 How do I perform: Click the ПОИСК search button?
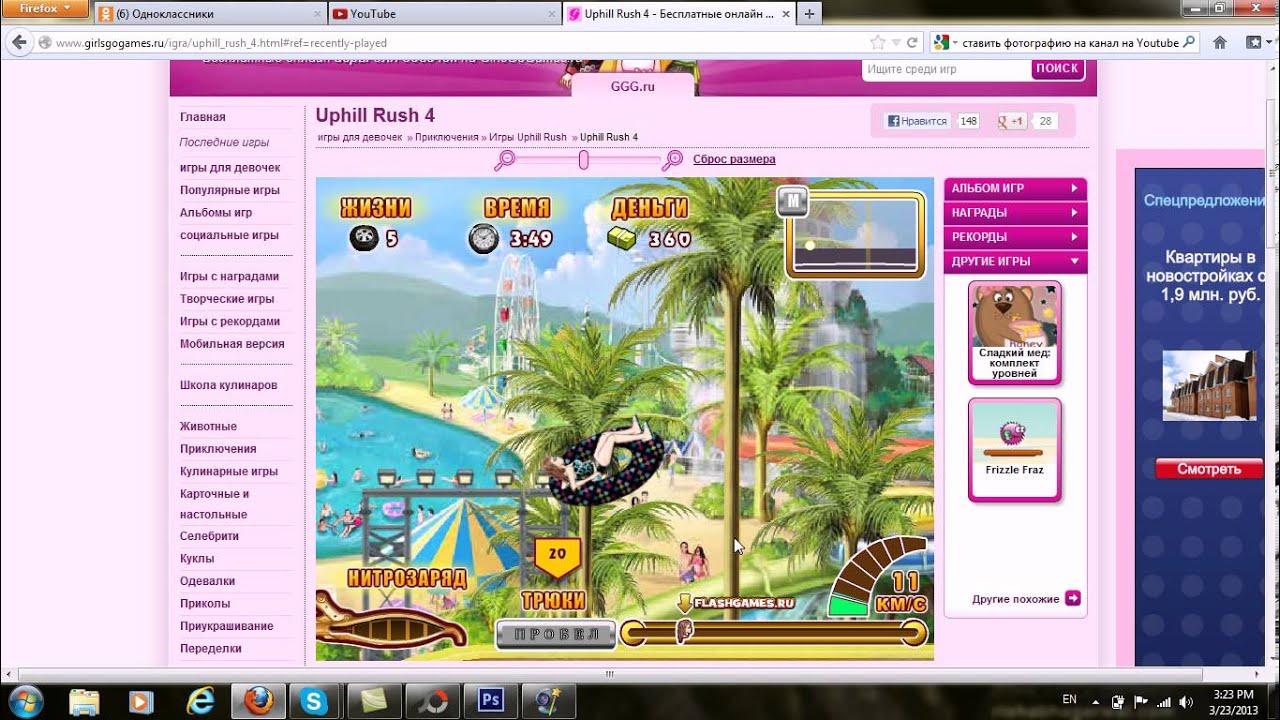(1057, 69)
